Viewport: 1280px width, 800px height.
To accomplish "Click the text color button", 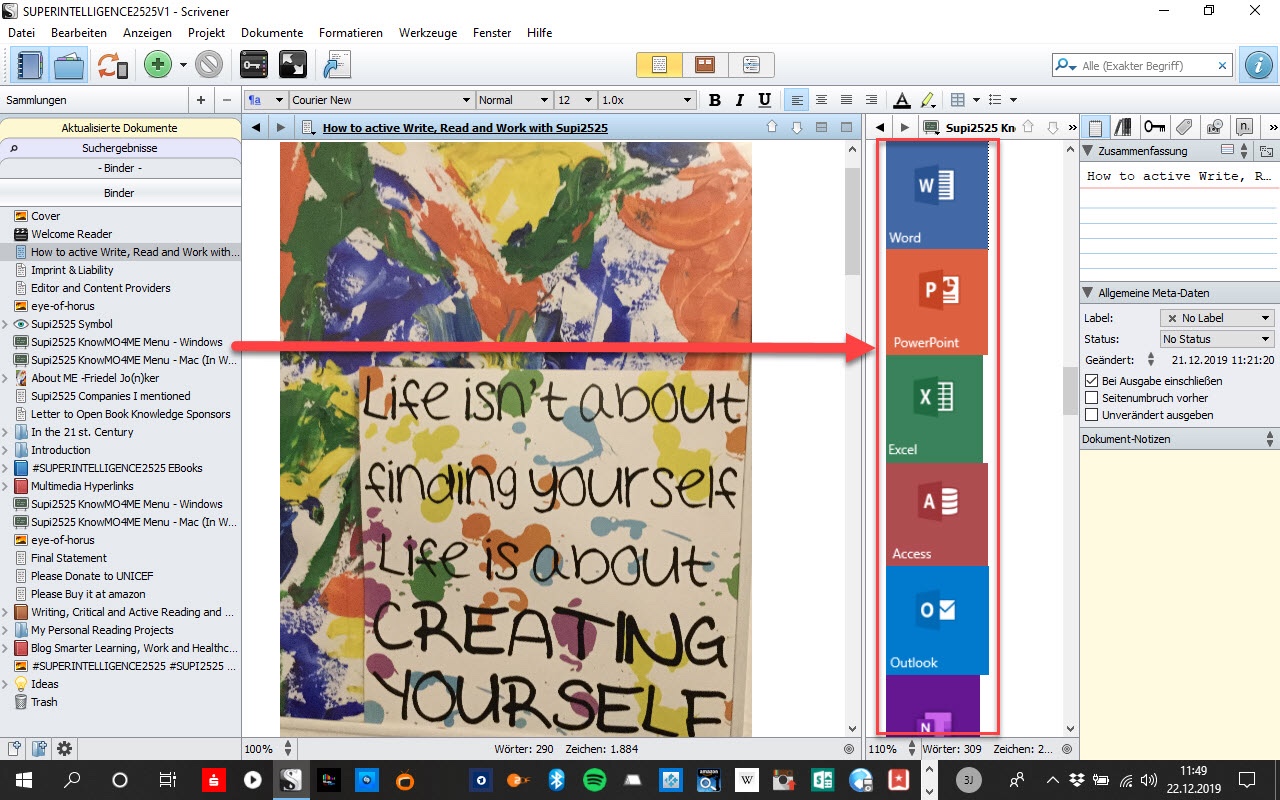I will (x=901, y=100).
